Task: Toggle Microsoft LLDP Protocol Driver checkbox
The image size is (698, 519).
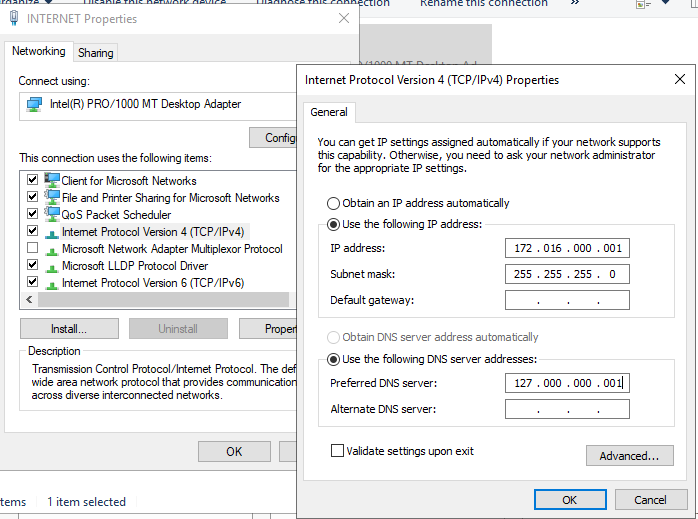Action: tap(32, 264)
